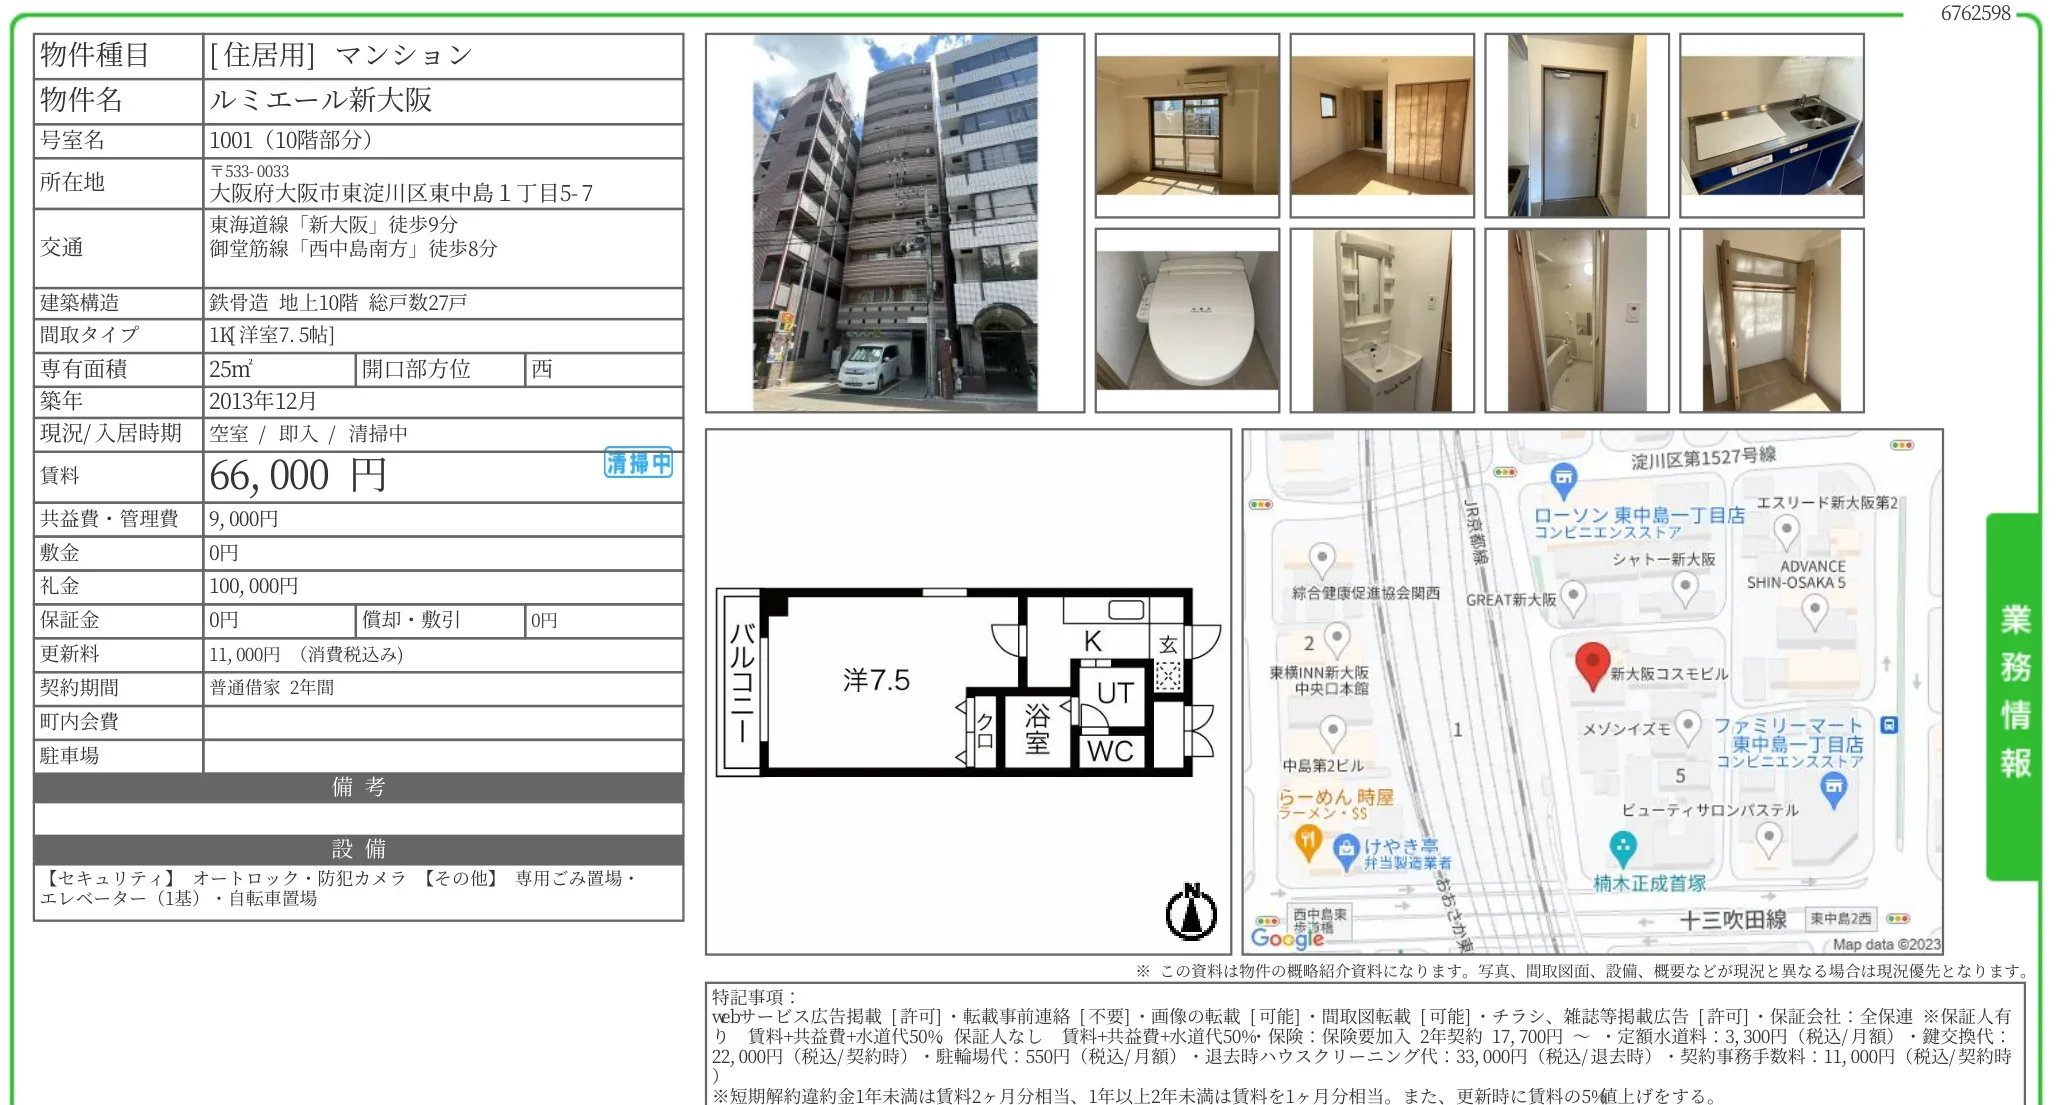Click the teal 楠木正成首塚 landmark marker
Image resolution: width=2056 pixels, height=1105 pixels.
point(1622,848)
